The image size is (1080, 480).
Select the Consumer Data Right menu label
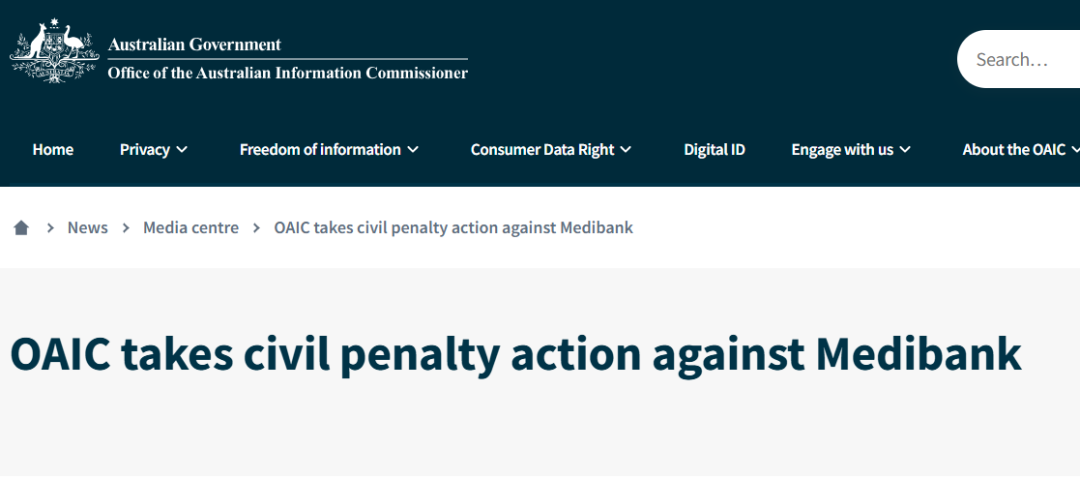point(542,150)
